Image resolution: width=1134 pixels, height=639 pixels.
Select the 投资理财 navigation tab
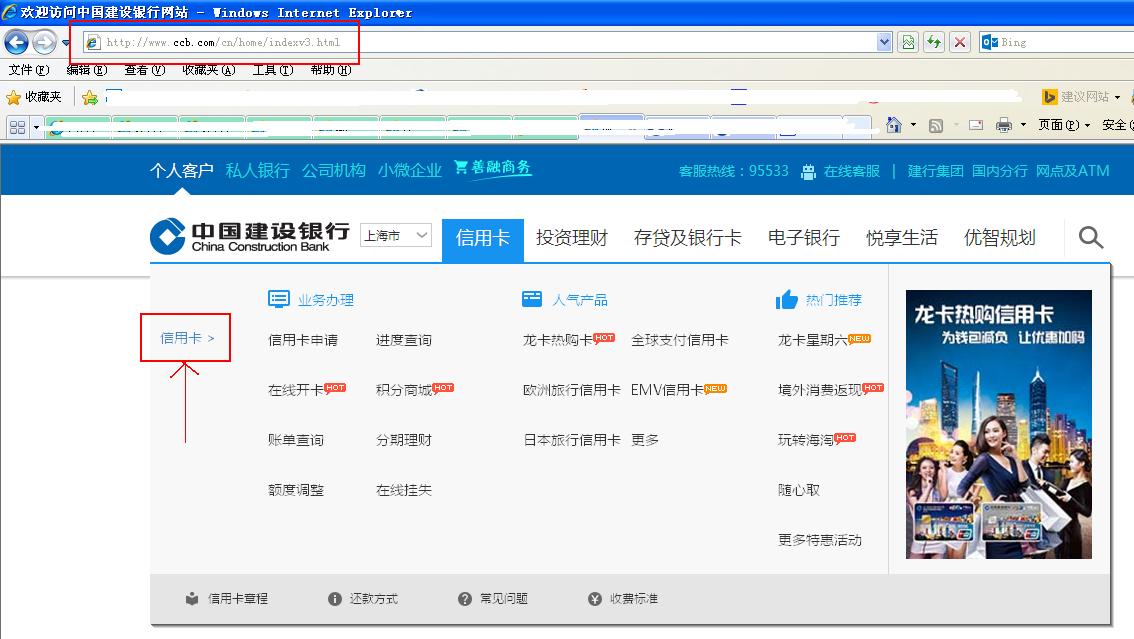coord(571,238)
